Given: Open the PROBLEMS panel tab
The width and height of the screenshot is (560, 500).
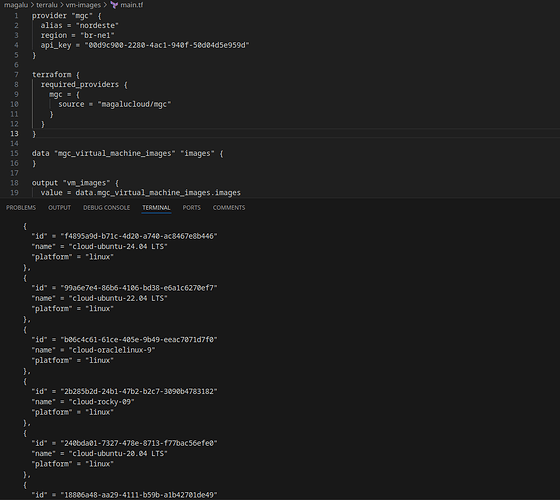Looking at the screenshot, I should [21, 208].
